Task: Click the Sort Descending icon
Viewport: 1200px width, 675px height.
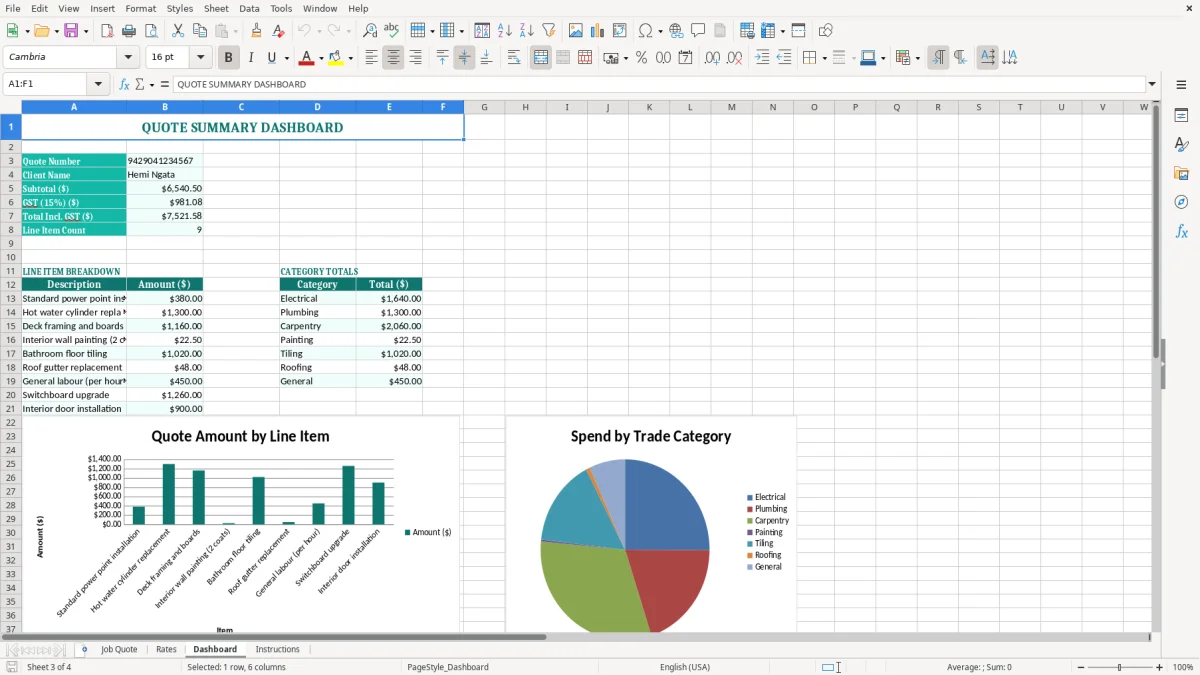Action: pos(527,31)
